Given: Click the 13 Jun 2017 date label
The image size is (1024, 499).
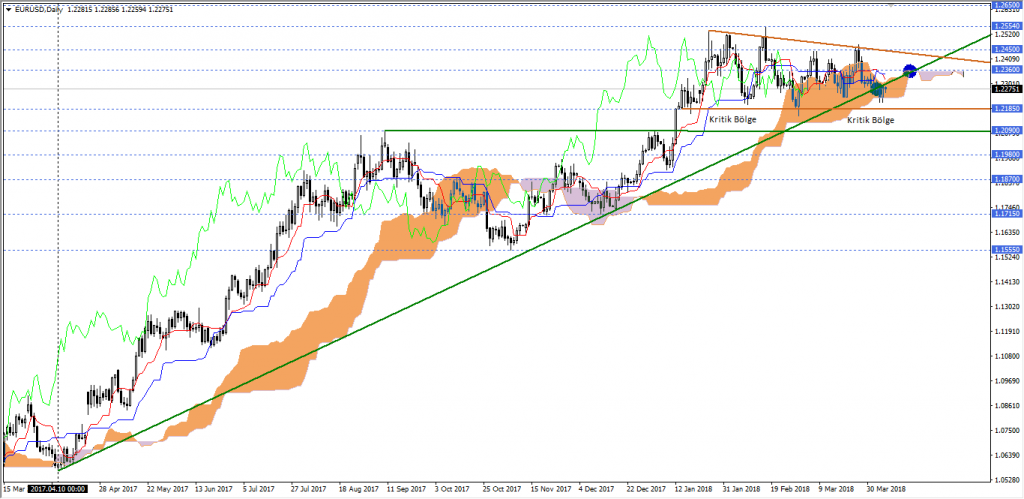Looking at the screenshot, I should click(x=214, y=489).
